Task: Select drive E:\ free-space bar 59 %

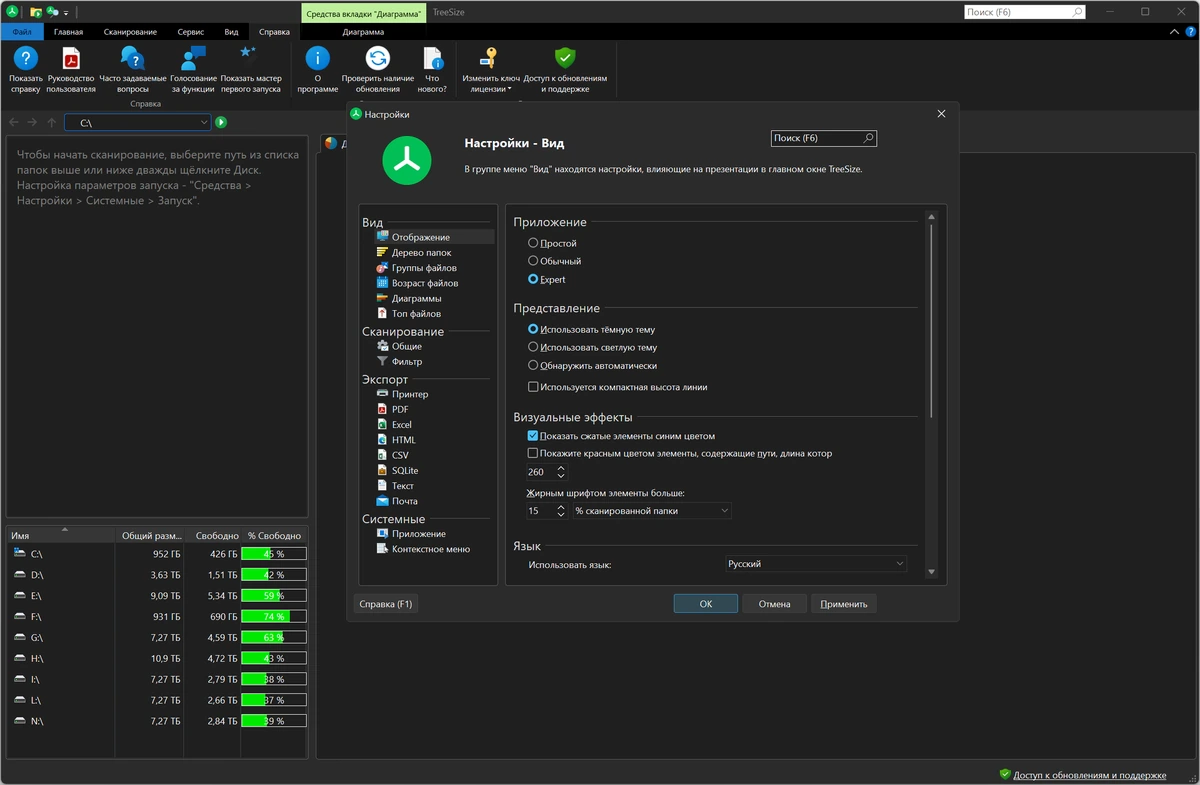Action: (x=273, y=595)
